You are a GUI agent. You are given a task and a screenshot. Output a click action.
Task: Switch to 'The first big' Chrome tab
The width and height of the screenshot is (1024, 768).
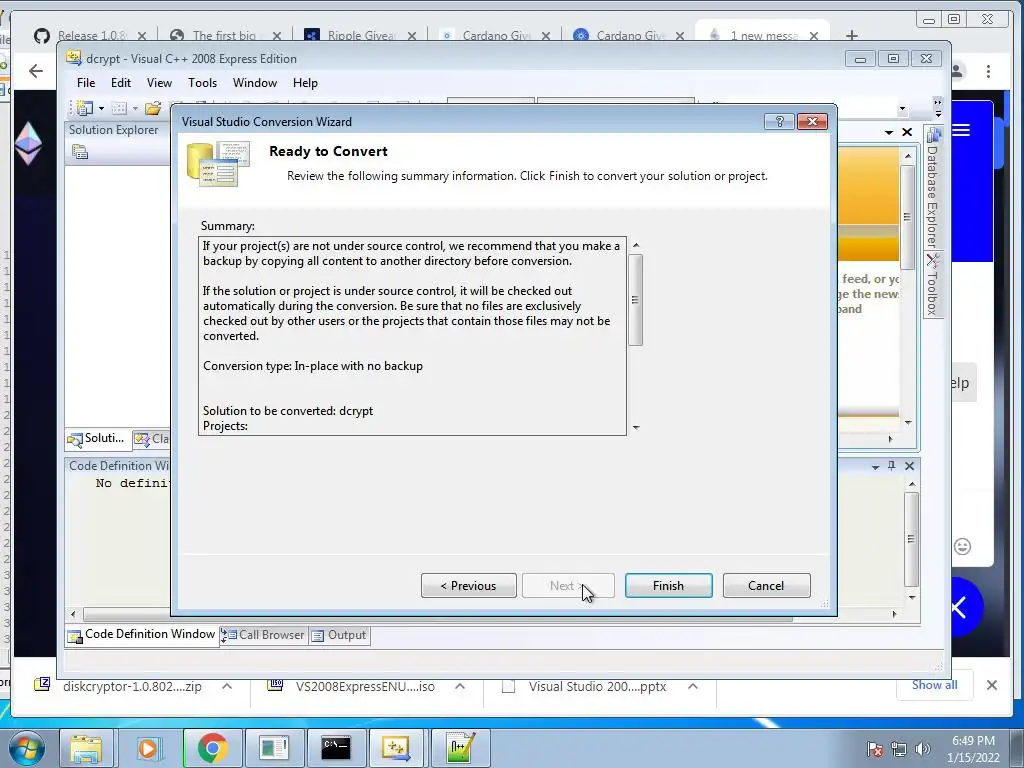pyautogui.click(x=225, y=35)
